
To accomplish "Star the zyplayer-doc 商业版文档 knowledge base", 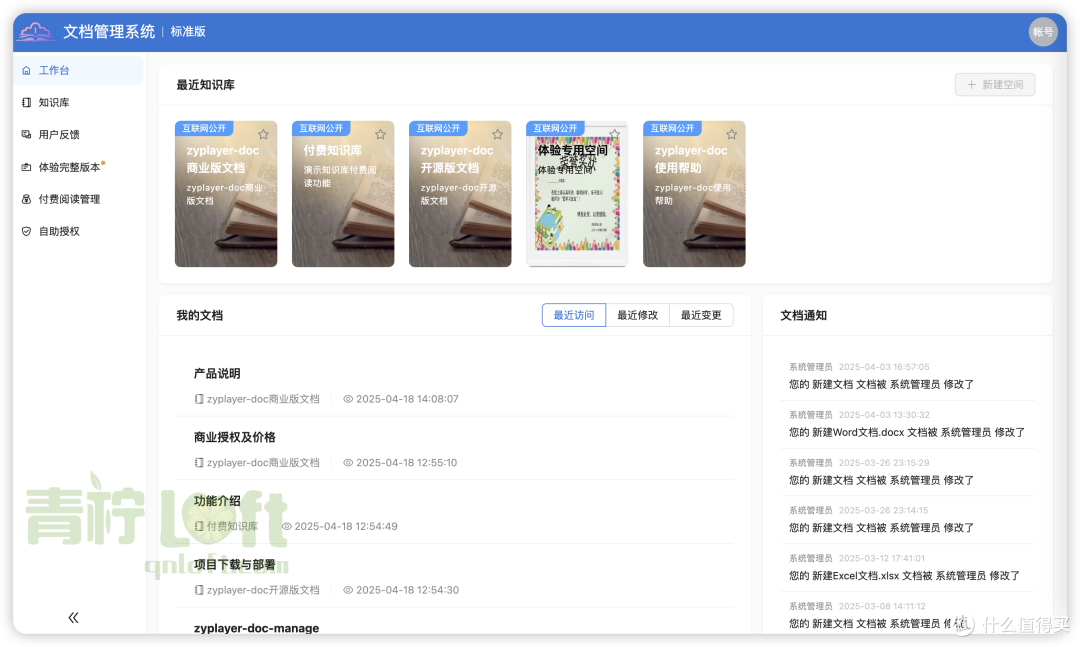I will 263,133.
